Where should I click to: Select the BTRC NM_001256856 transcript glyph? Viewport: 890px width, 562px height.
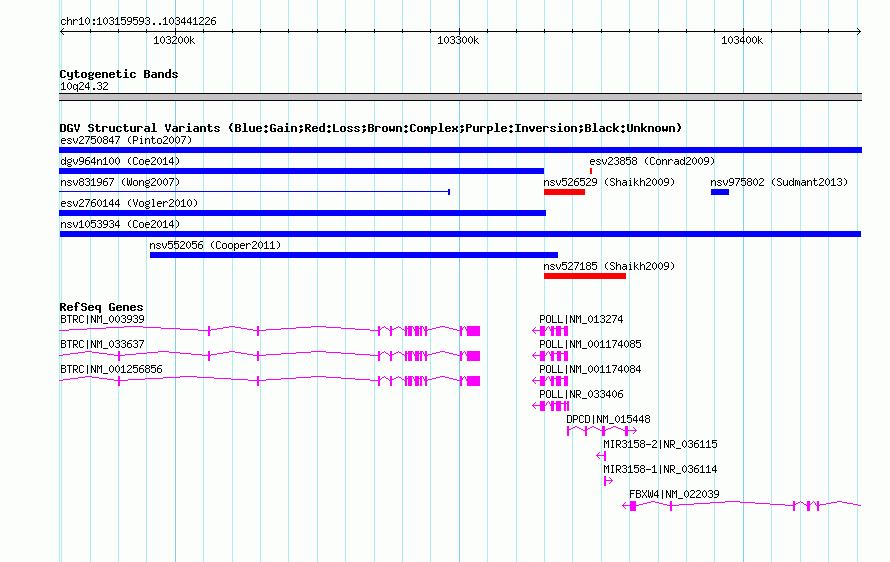point(270,380)
